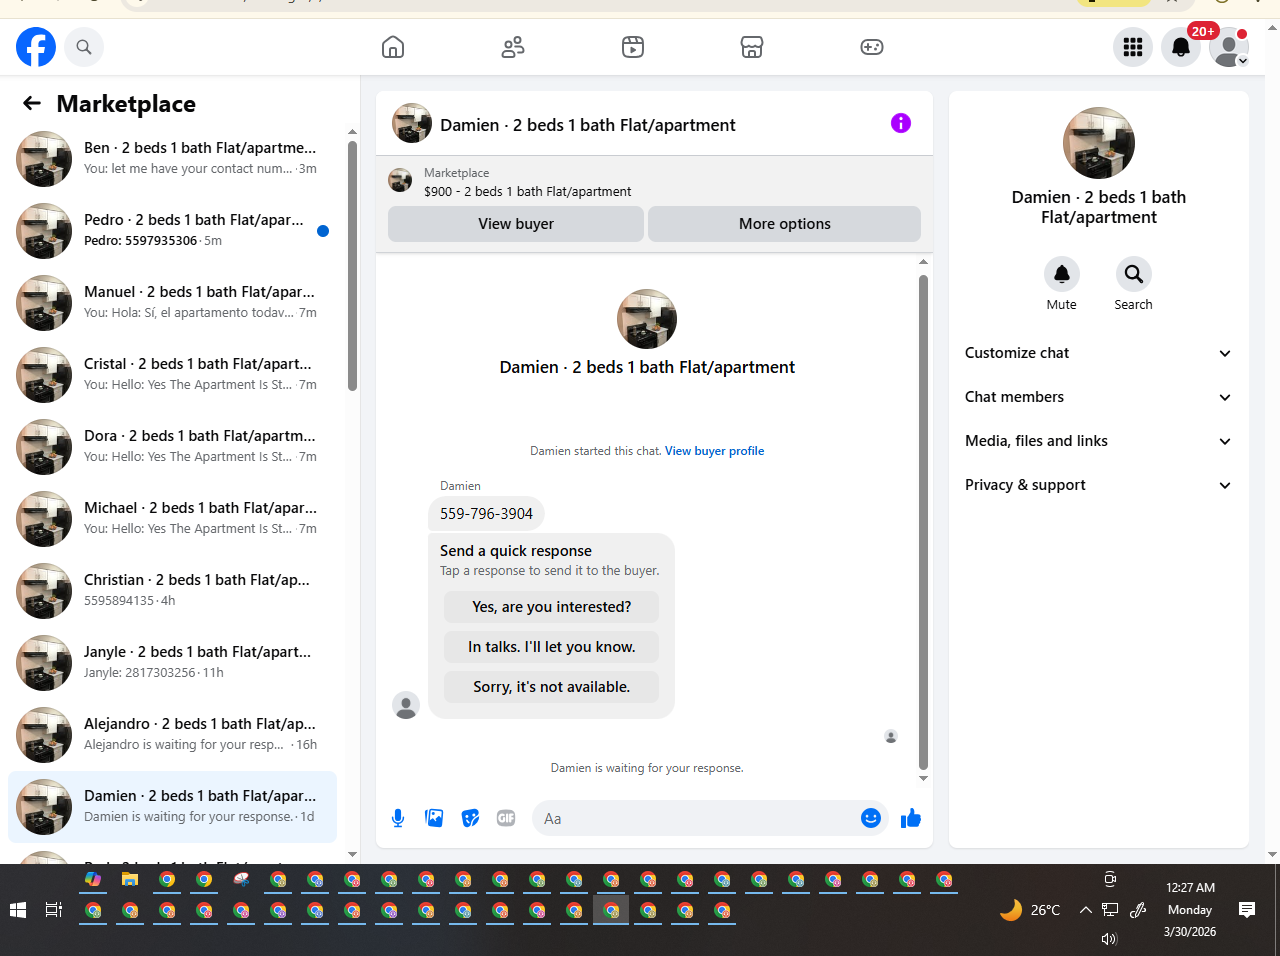The image size is (1280, 956).
Task: Open Windows Task View icon
Action: pyautogui.click(x=54, y=910)
